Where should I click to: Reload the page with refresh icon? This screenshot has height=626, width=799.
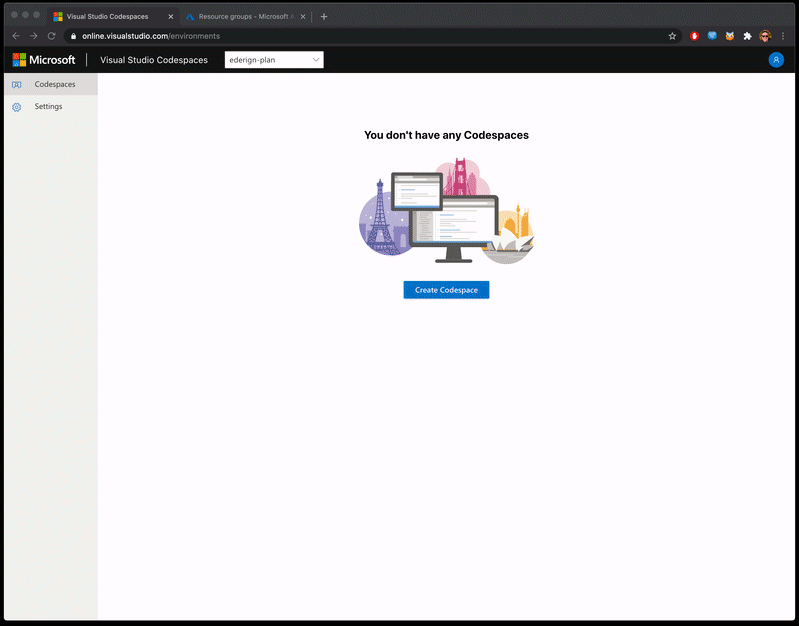click(x=51, y=36)
